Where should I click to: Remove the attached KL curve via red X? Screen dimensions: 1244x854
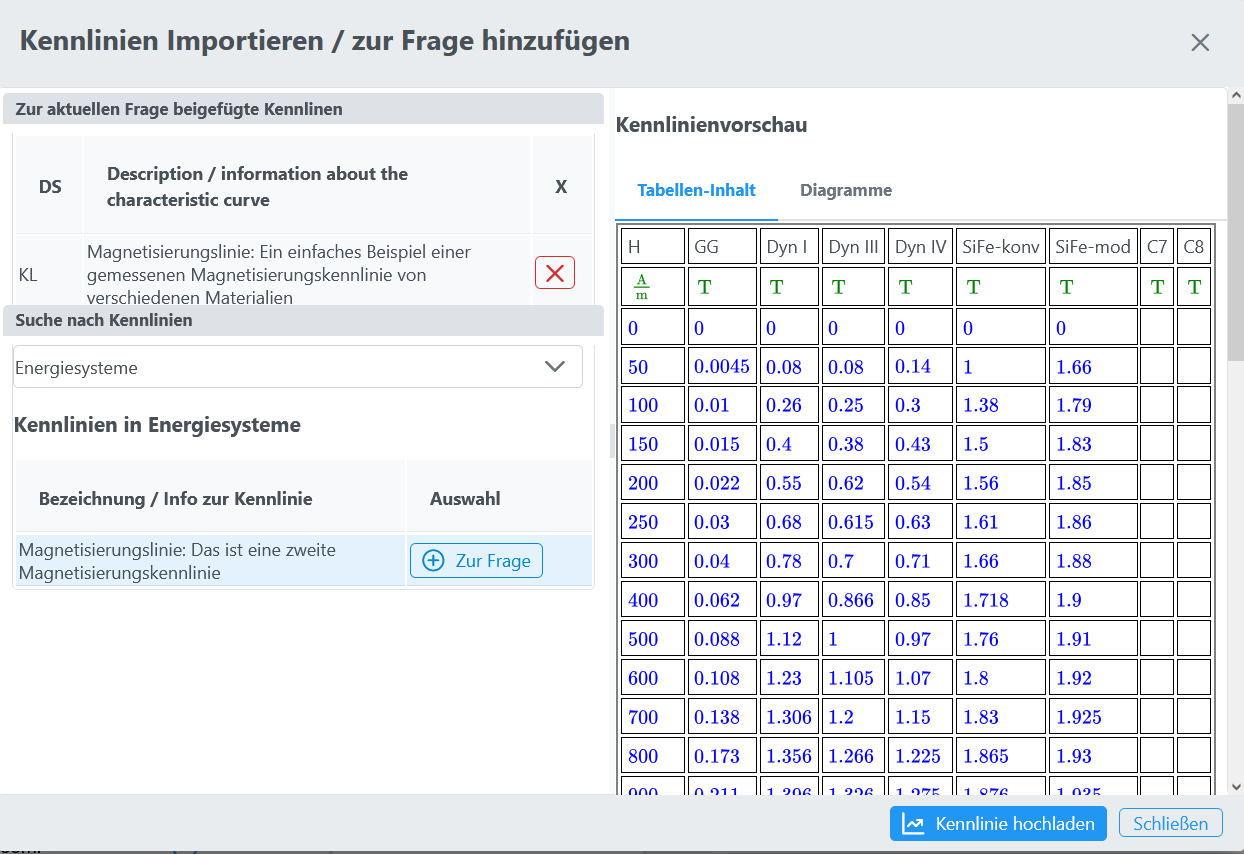click(x=555, y=272)
